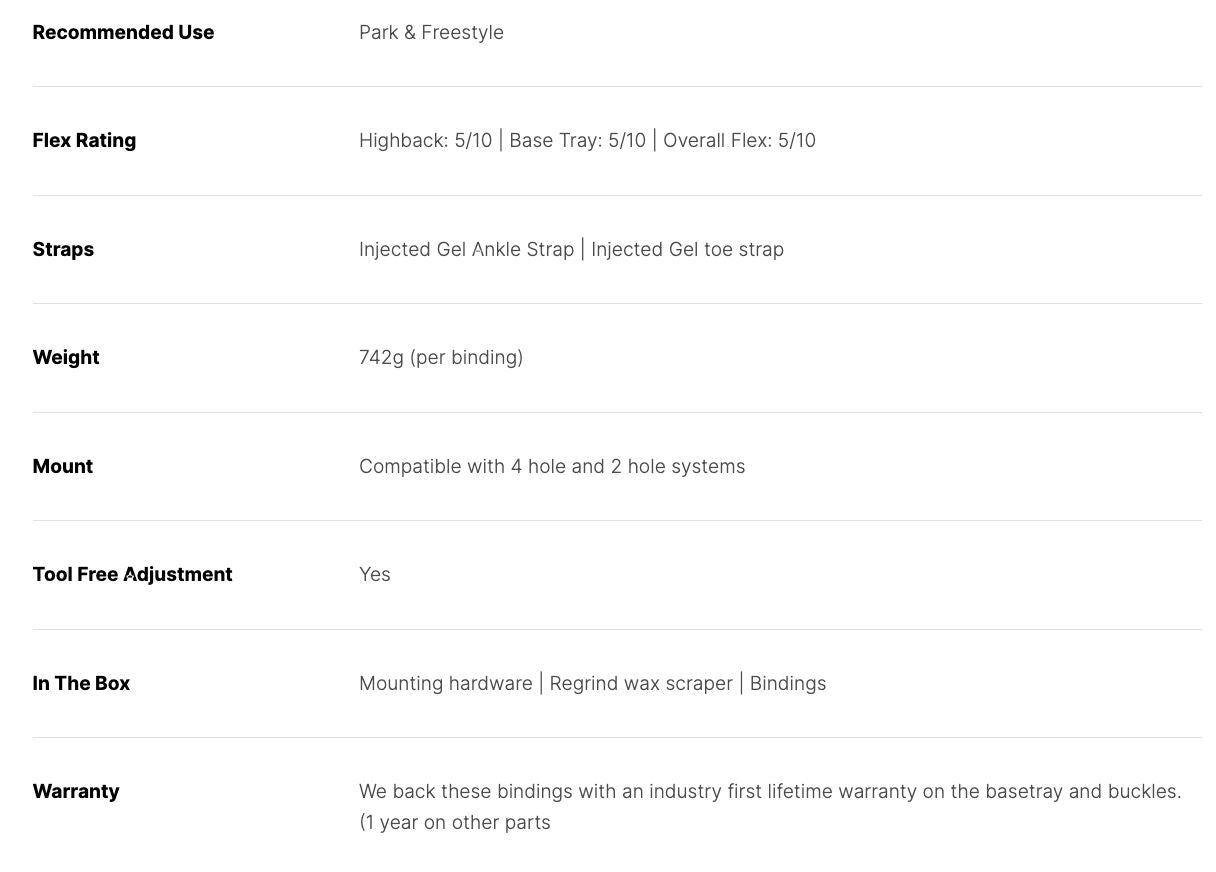The height and width of the screenshot is (872, 1216).
Task: Click the Injected Gel toe strap text
Action: (x=687, y=249)
